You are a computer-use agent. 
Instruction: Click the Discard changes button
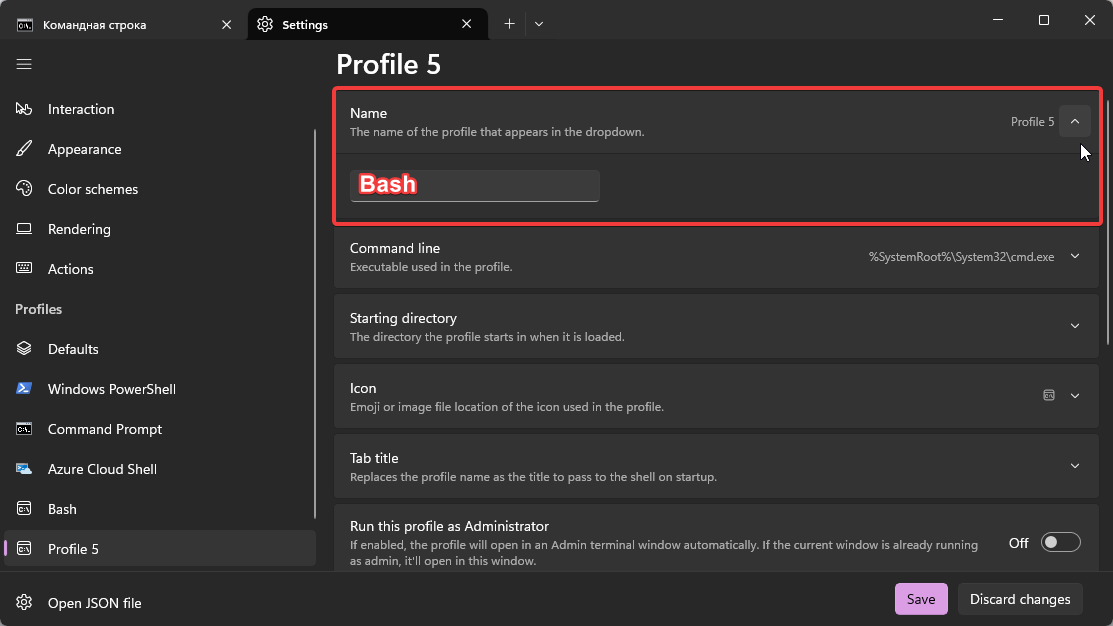(x=1019, y=599)
